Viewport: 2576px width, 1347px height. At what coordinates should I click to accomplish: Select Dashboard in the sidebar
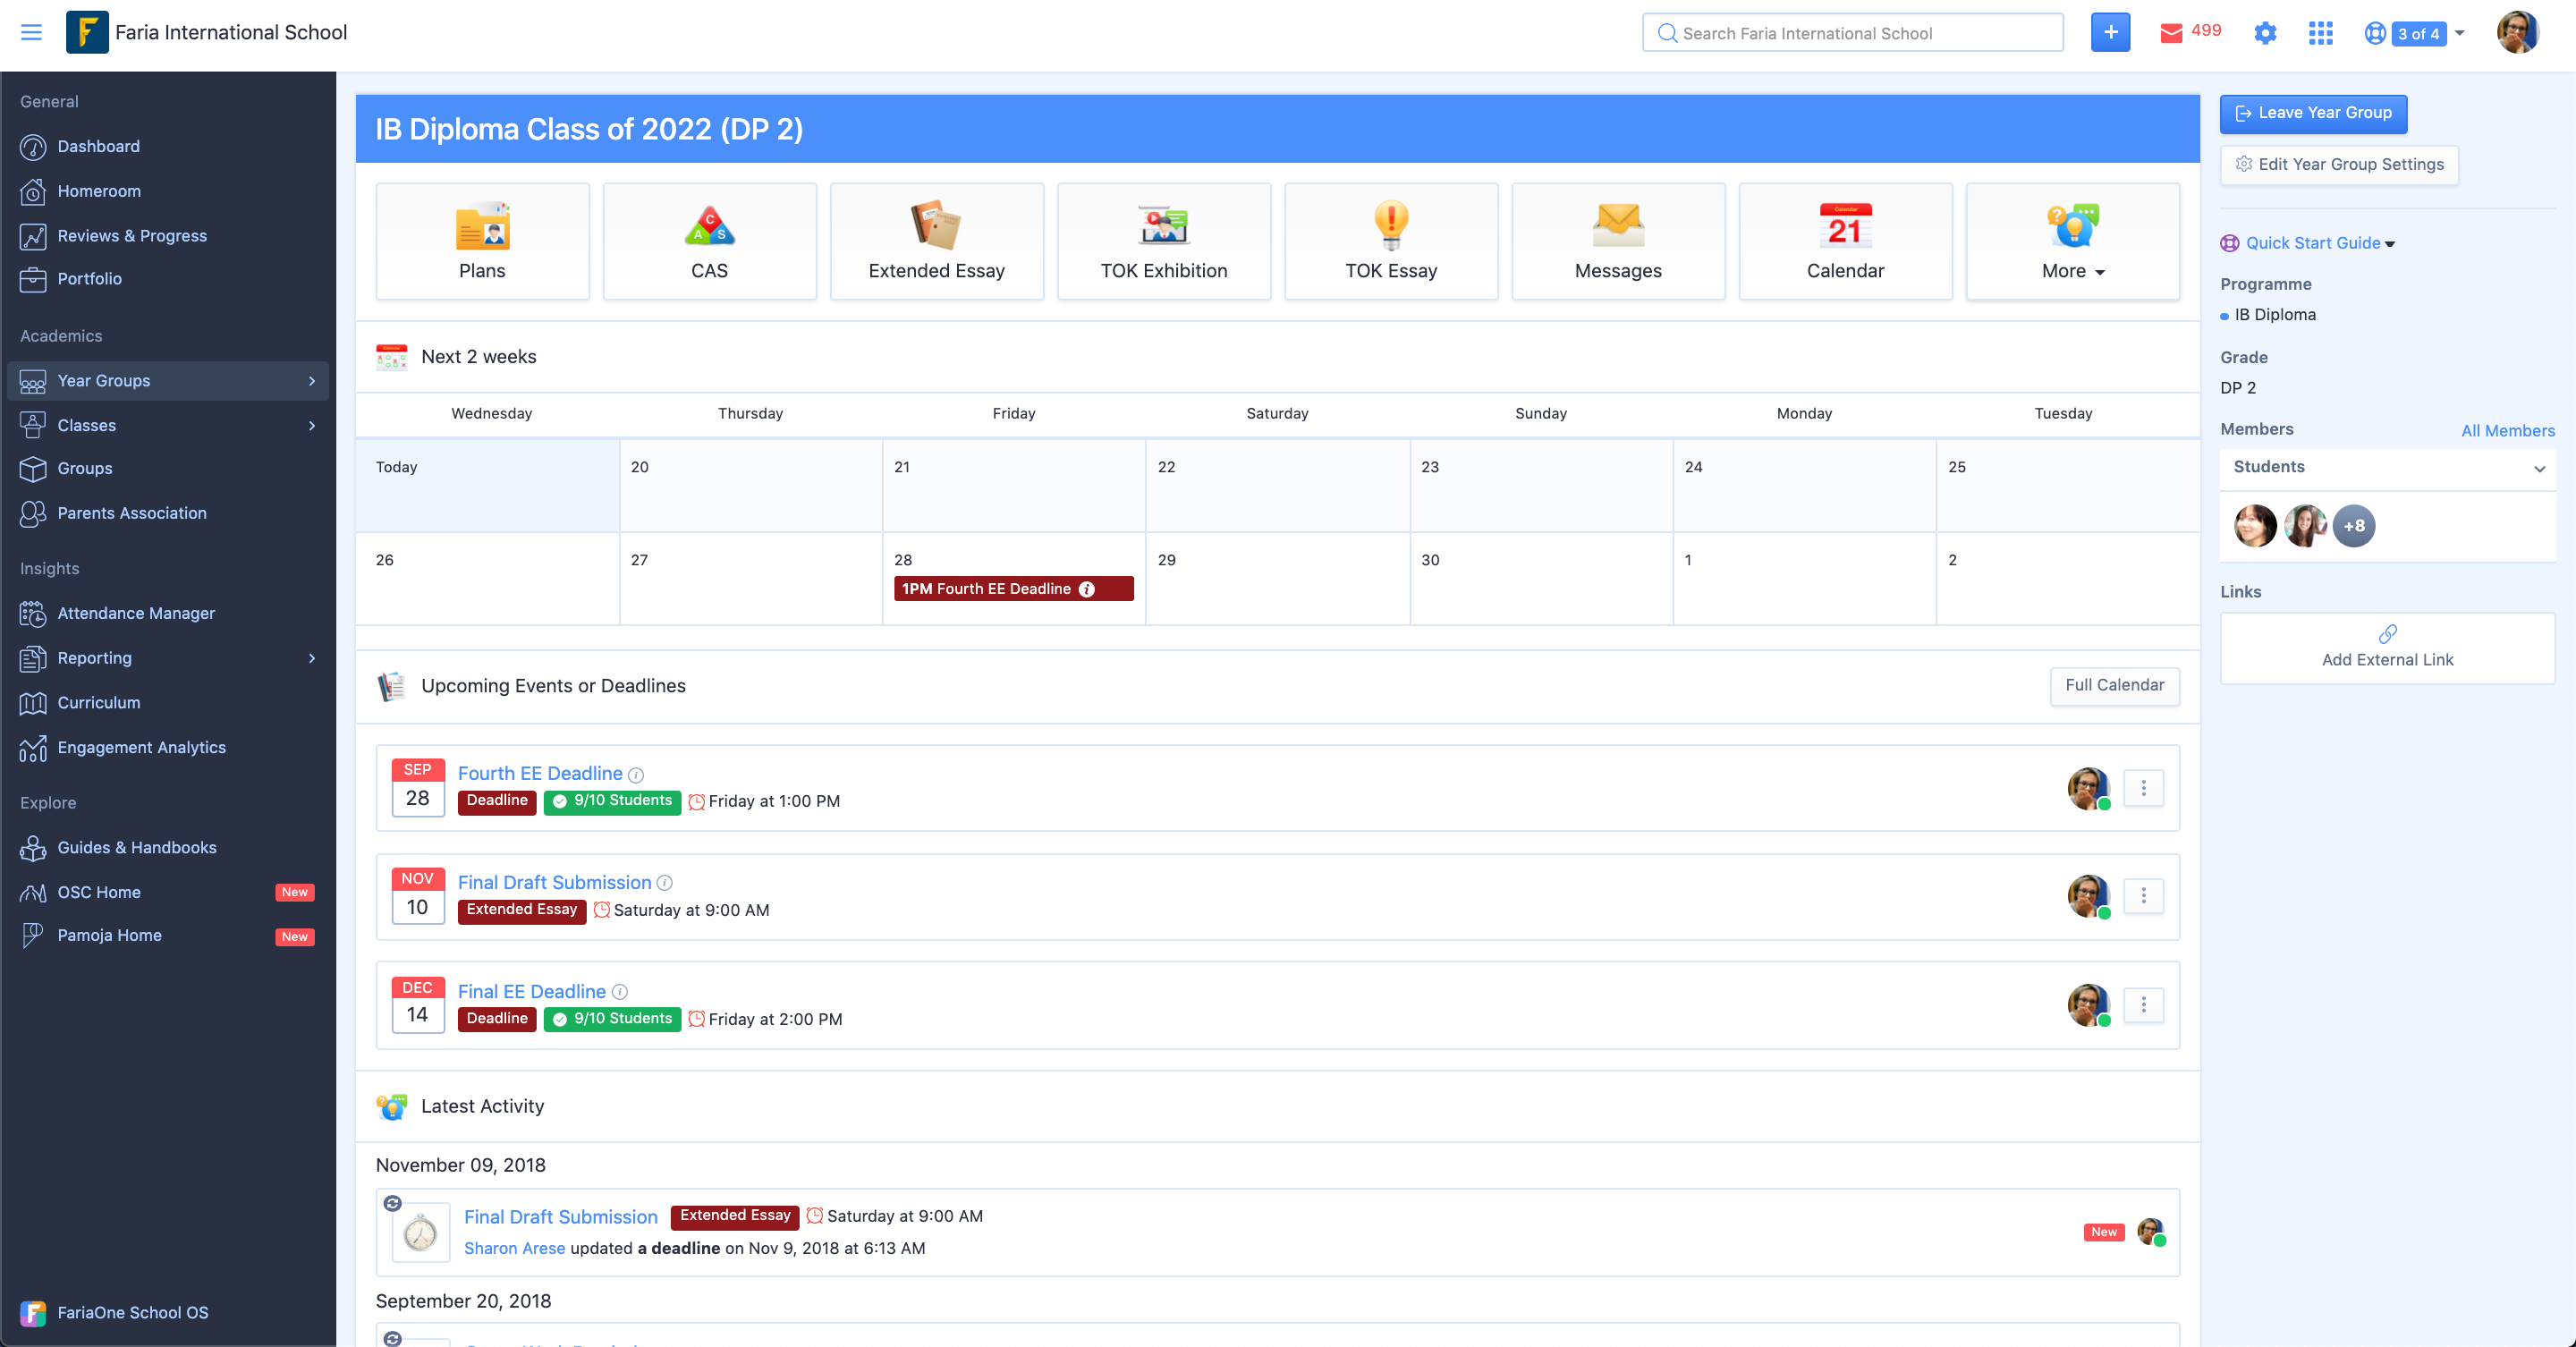pyautogui.click(x=98, y=146)
